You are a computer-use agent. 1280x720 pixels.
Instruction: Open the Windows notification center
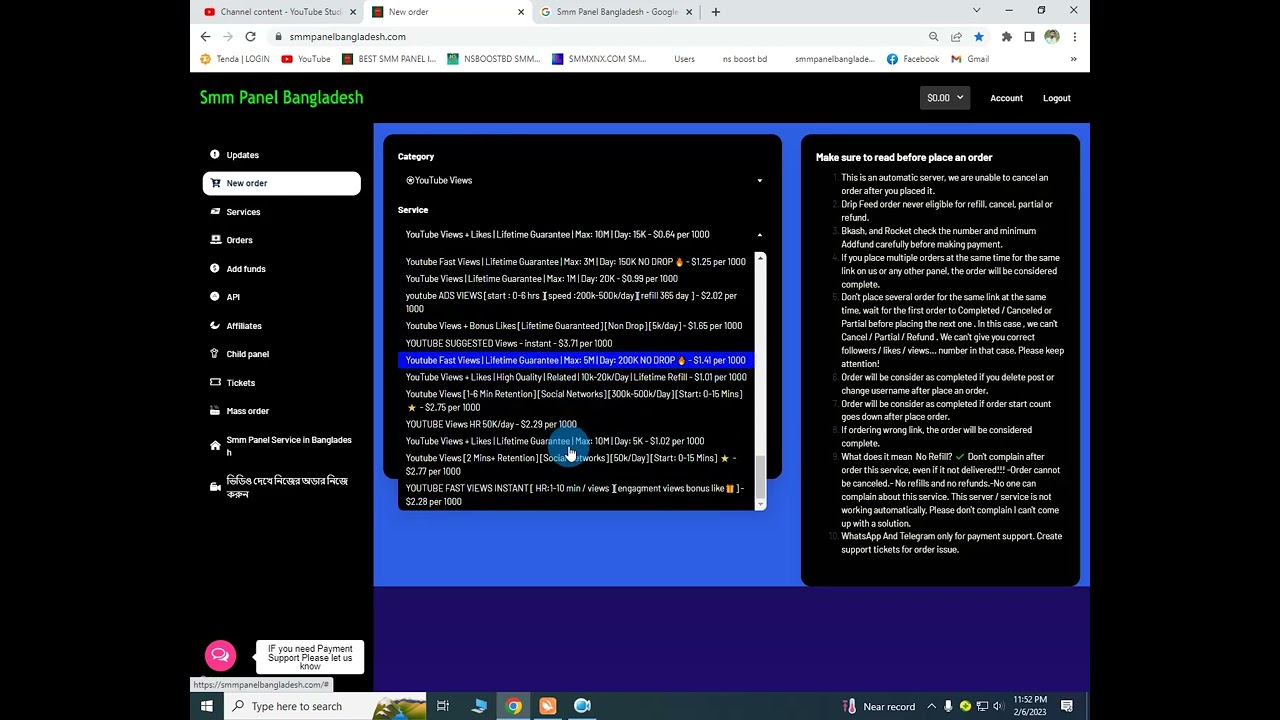[1067, 706]
